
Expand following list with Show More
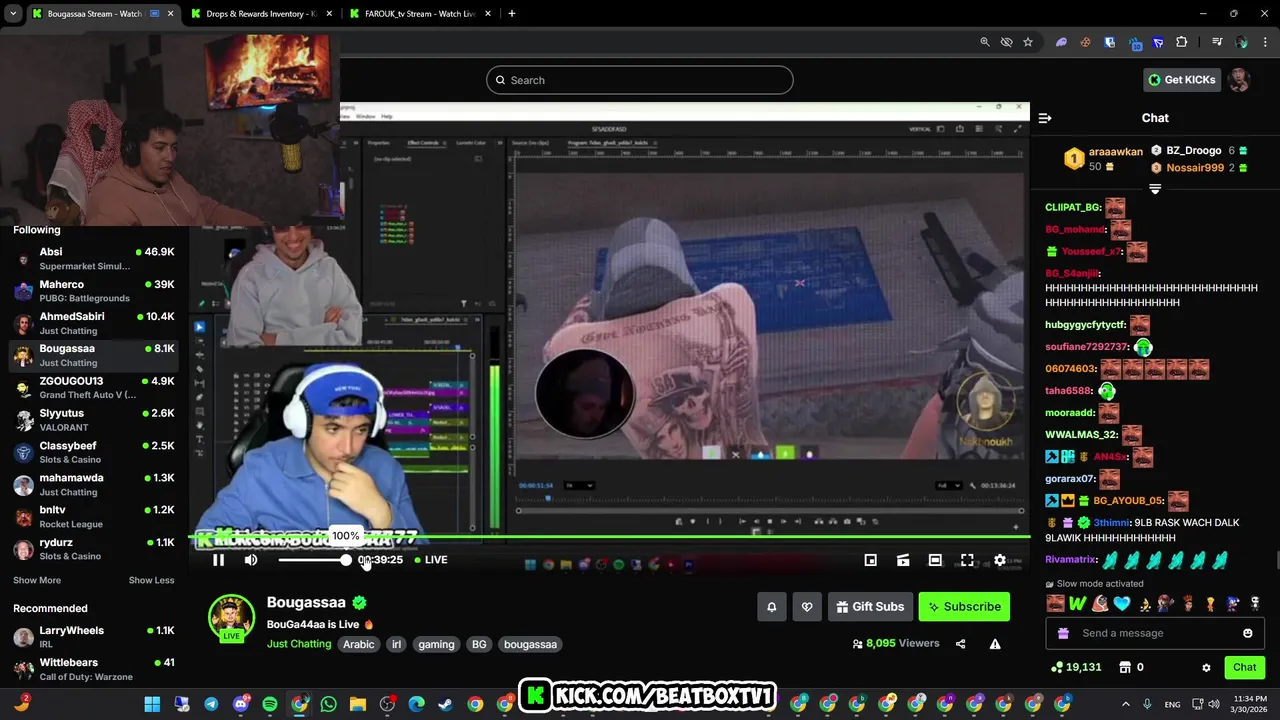click(x=37, y=580)
